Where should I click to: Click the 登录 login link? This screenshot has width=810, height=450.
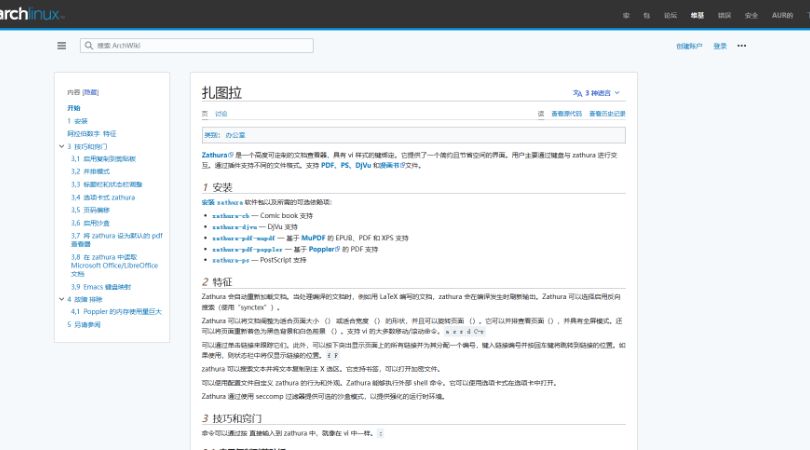[x=720, y=46]
